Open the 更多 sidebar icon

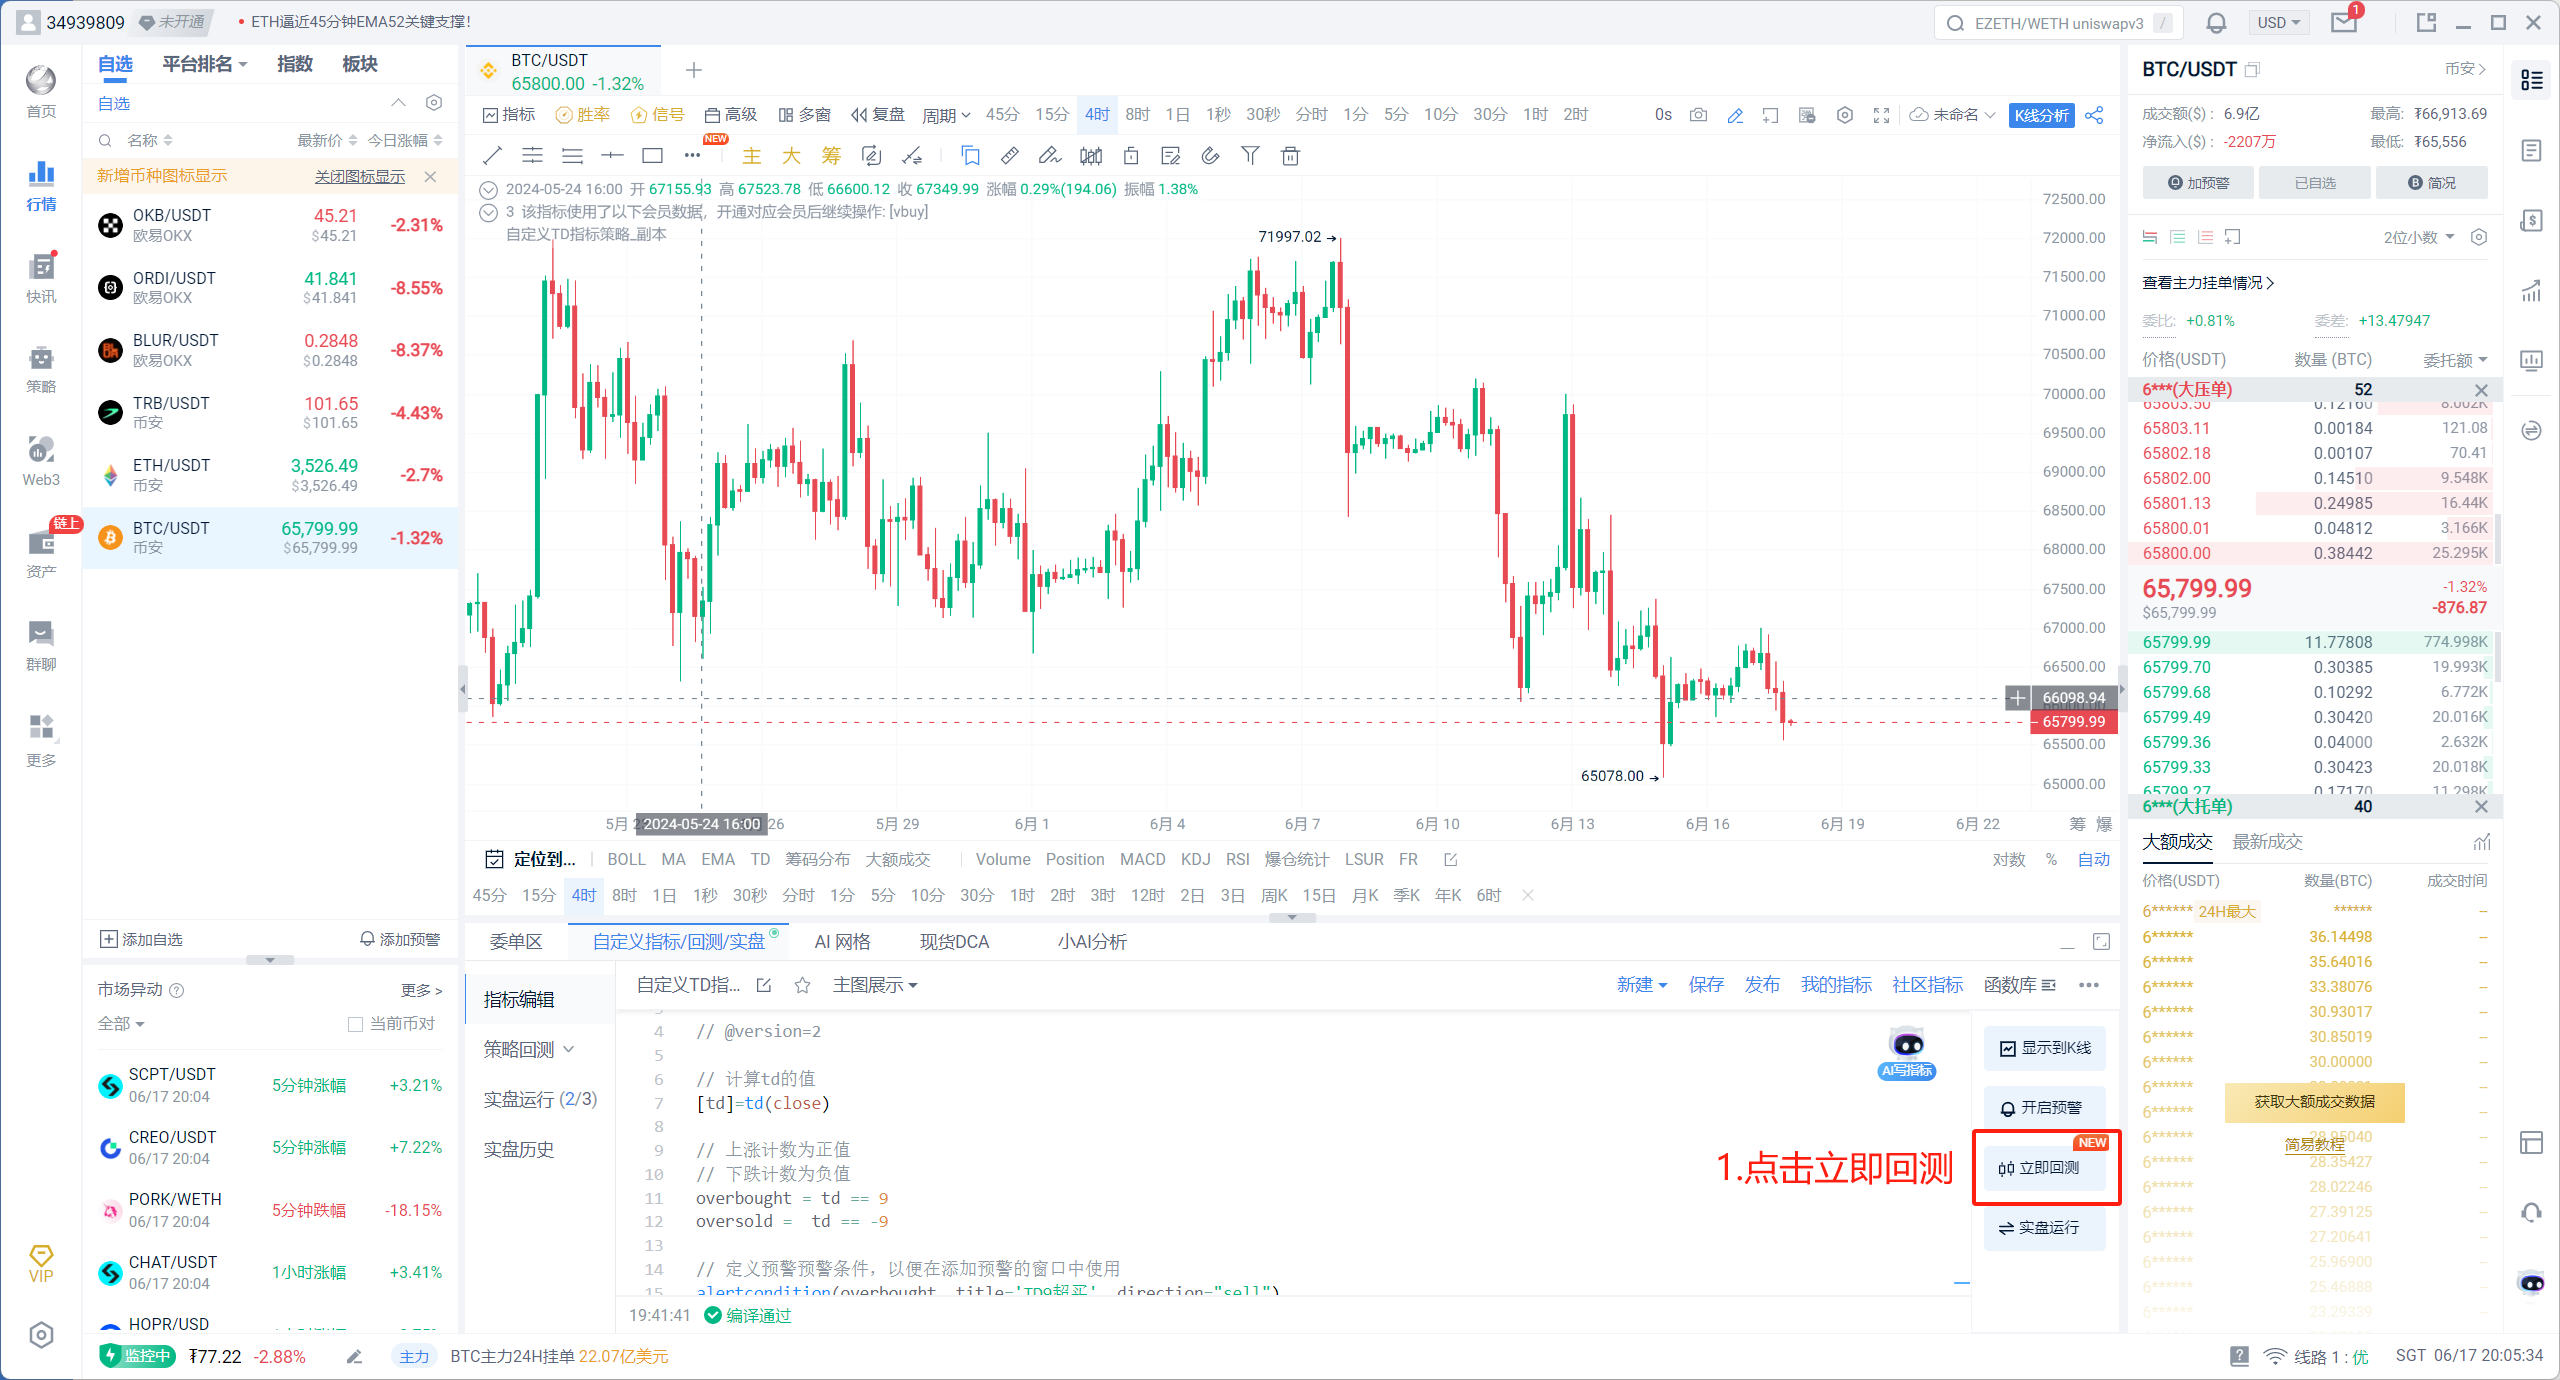pyautogui.click(x=41, y=741)
